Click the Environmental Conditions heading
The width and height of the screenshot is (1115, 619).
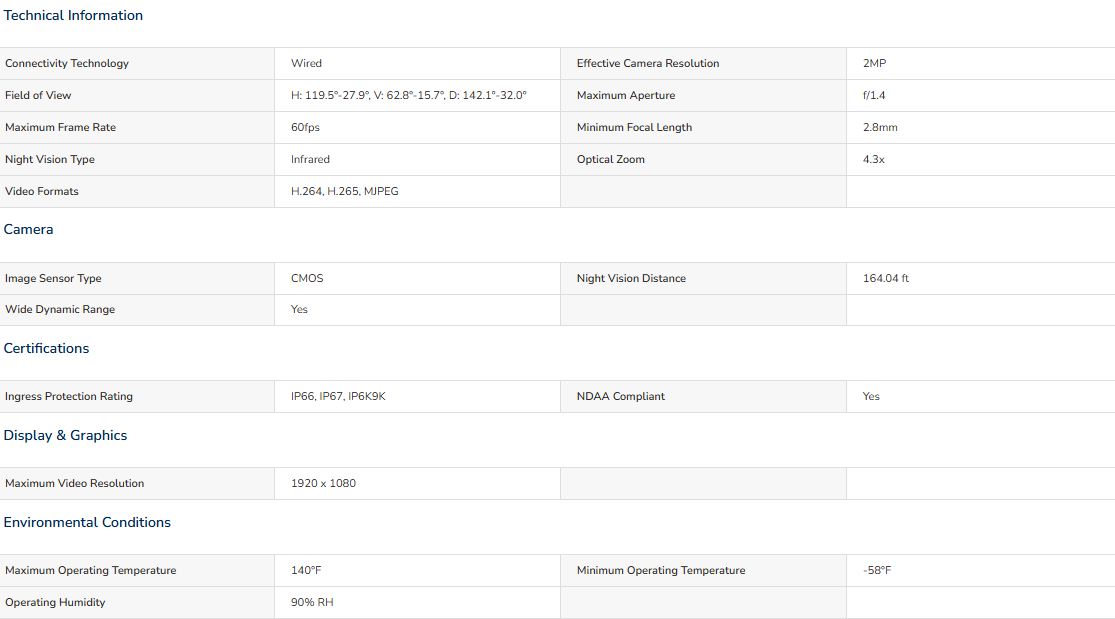tap(87, 522)
